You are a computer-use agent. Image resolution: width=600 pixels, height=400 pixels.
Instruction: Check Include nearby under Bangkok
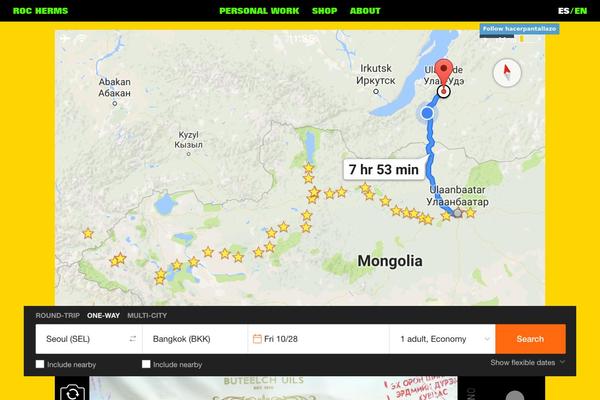(x=146, y=364)
